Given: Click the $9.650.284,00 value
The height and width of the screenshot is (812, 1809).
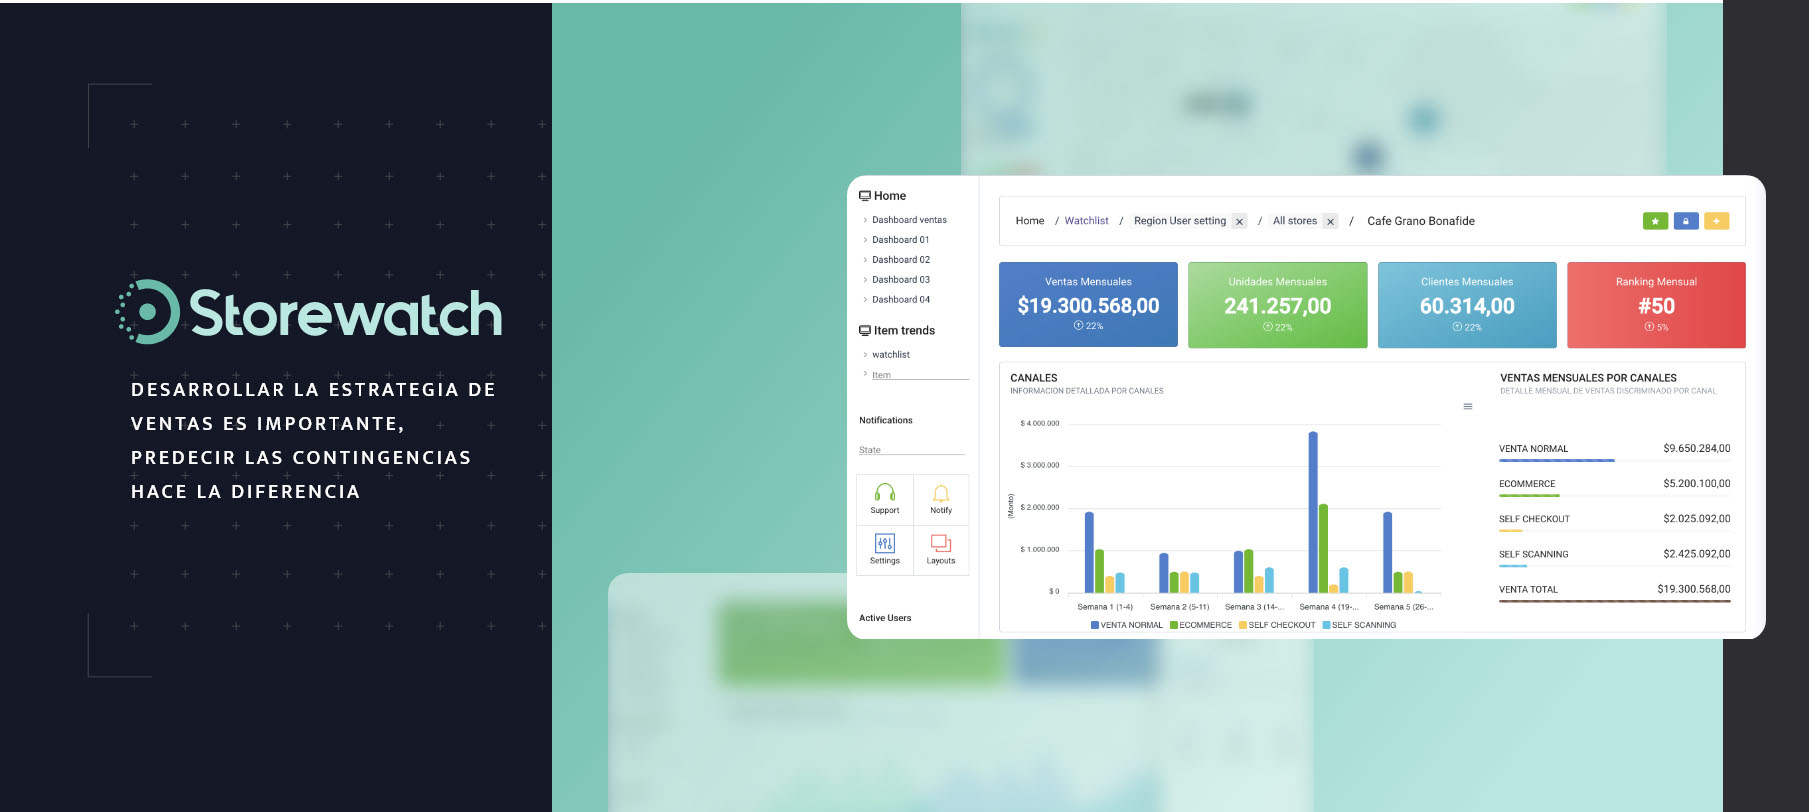Looking at the screenshot, I should 1697,448.
